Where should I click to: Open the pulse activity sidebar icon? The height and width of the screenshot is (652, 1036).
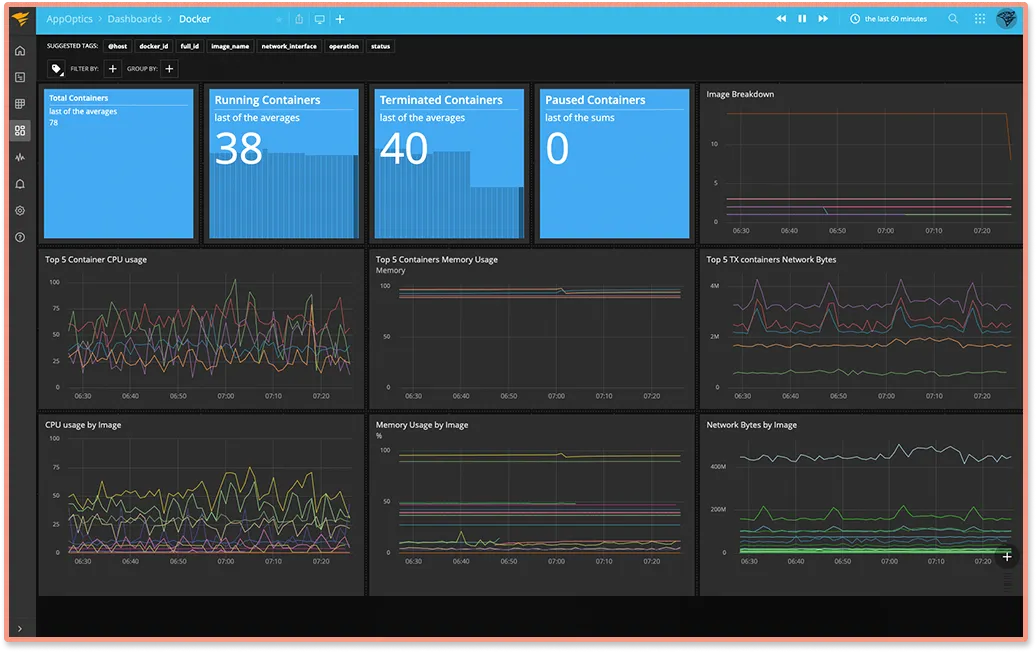point(20,157)
